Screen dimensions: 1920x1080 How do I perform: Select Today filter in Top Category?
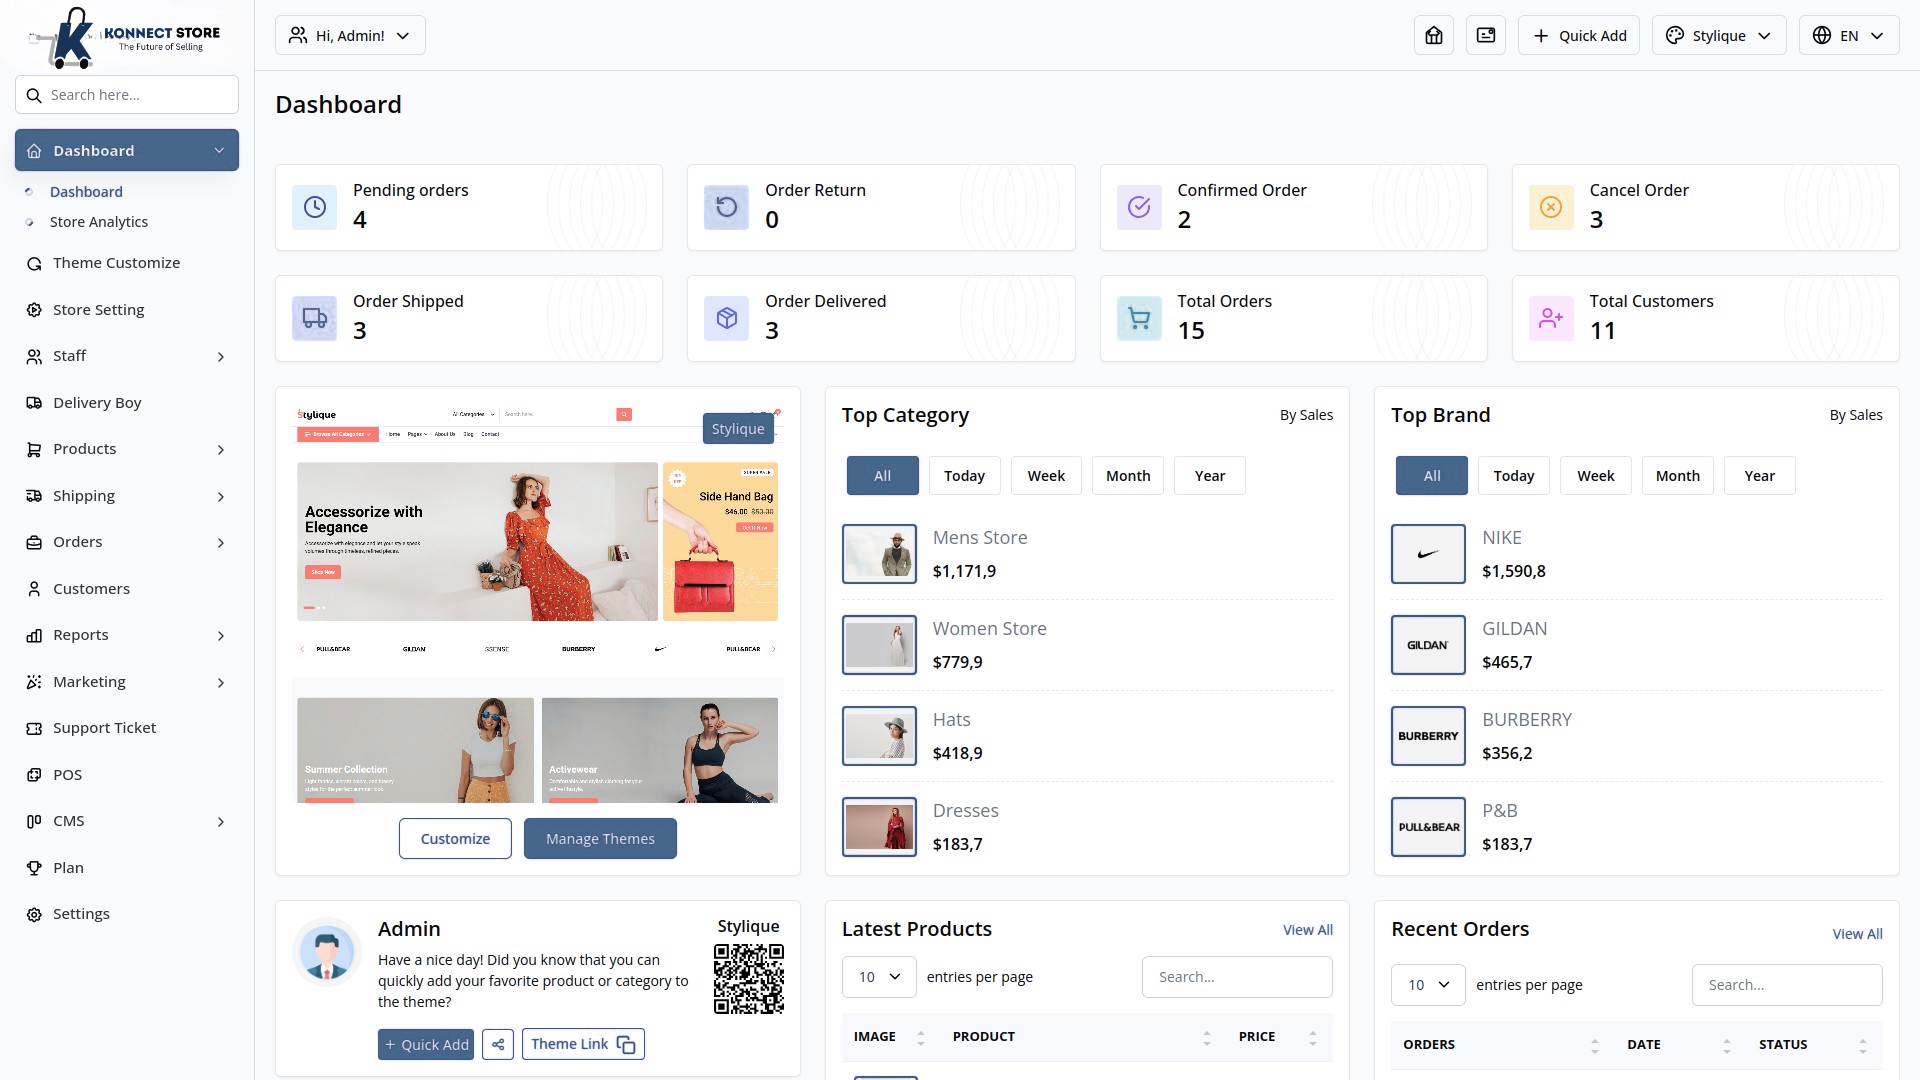click(x=964, y=476)
